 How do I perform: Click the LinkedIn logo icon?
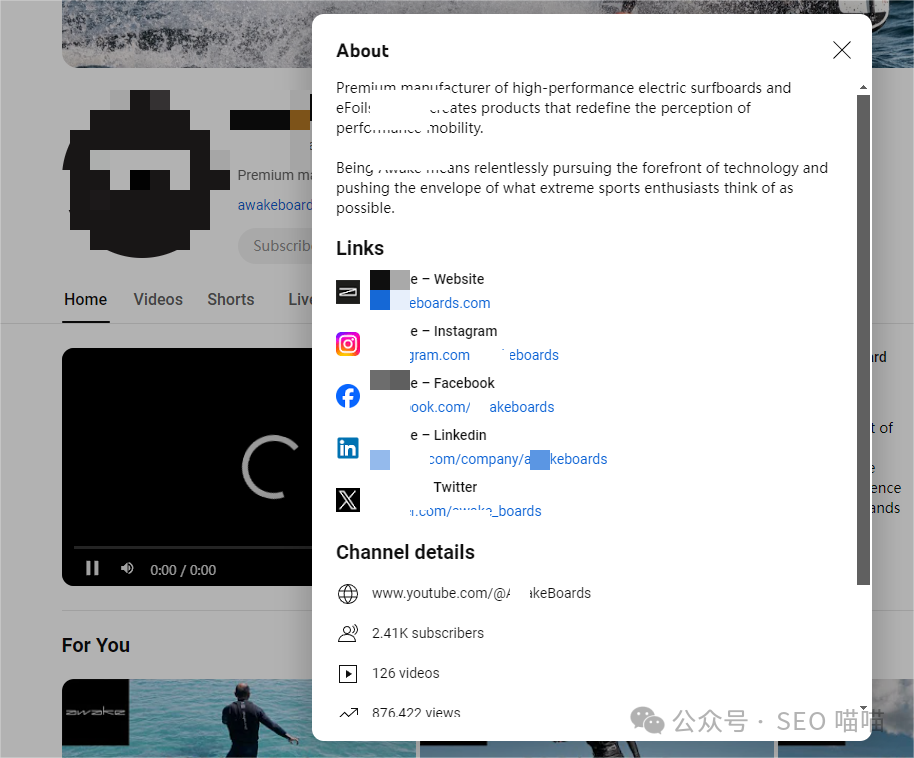click(348, 448)
